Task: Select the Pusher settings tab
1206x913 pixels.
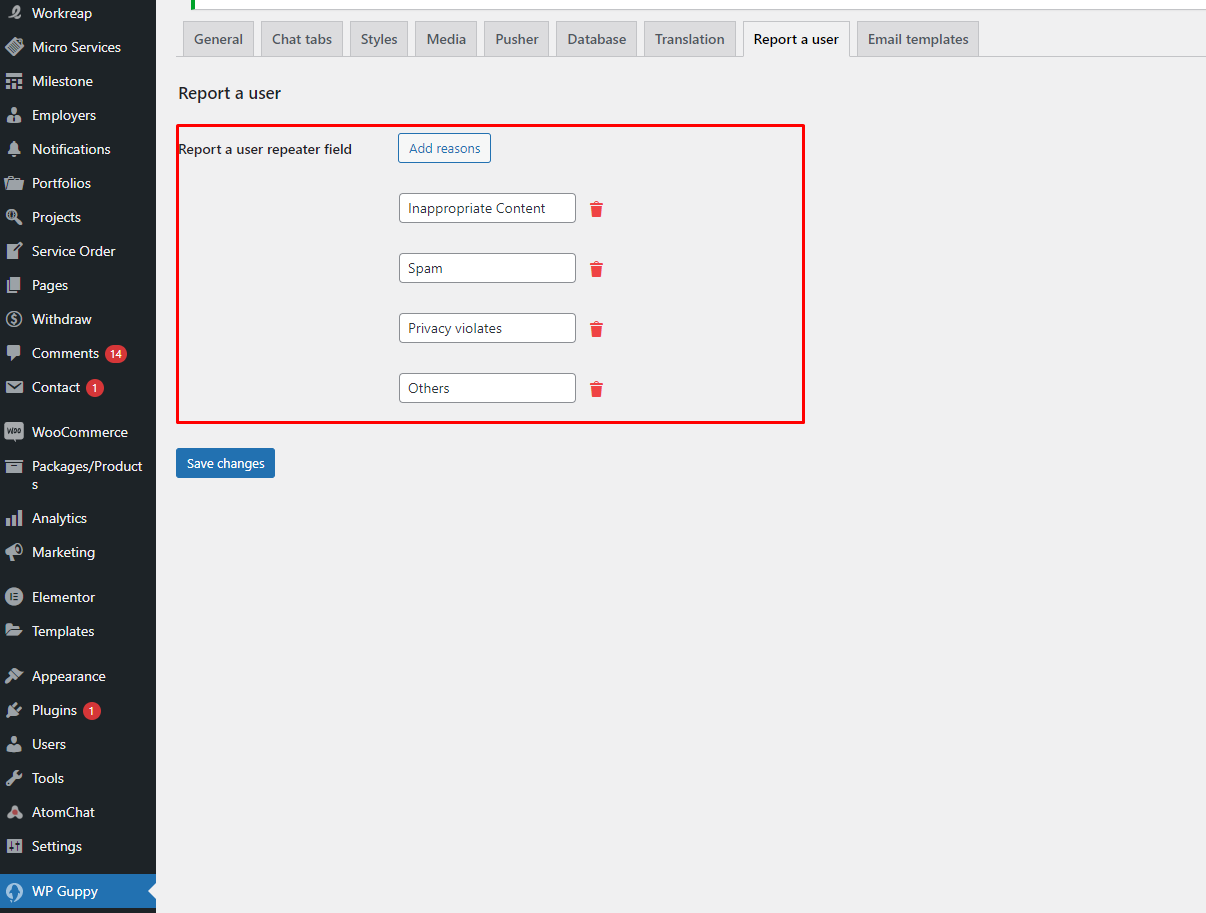Action: point(516,39)
